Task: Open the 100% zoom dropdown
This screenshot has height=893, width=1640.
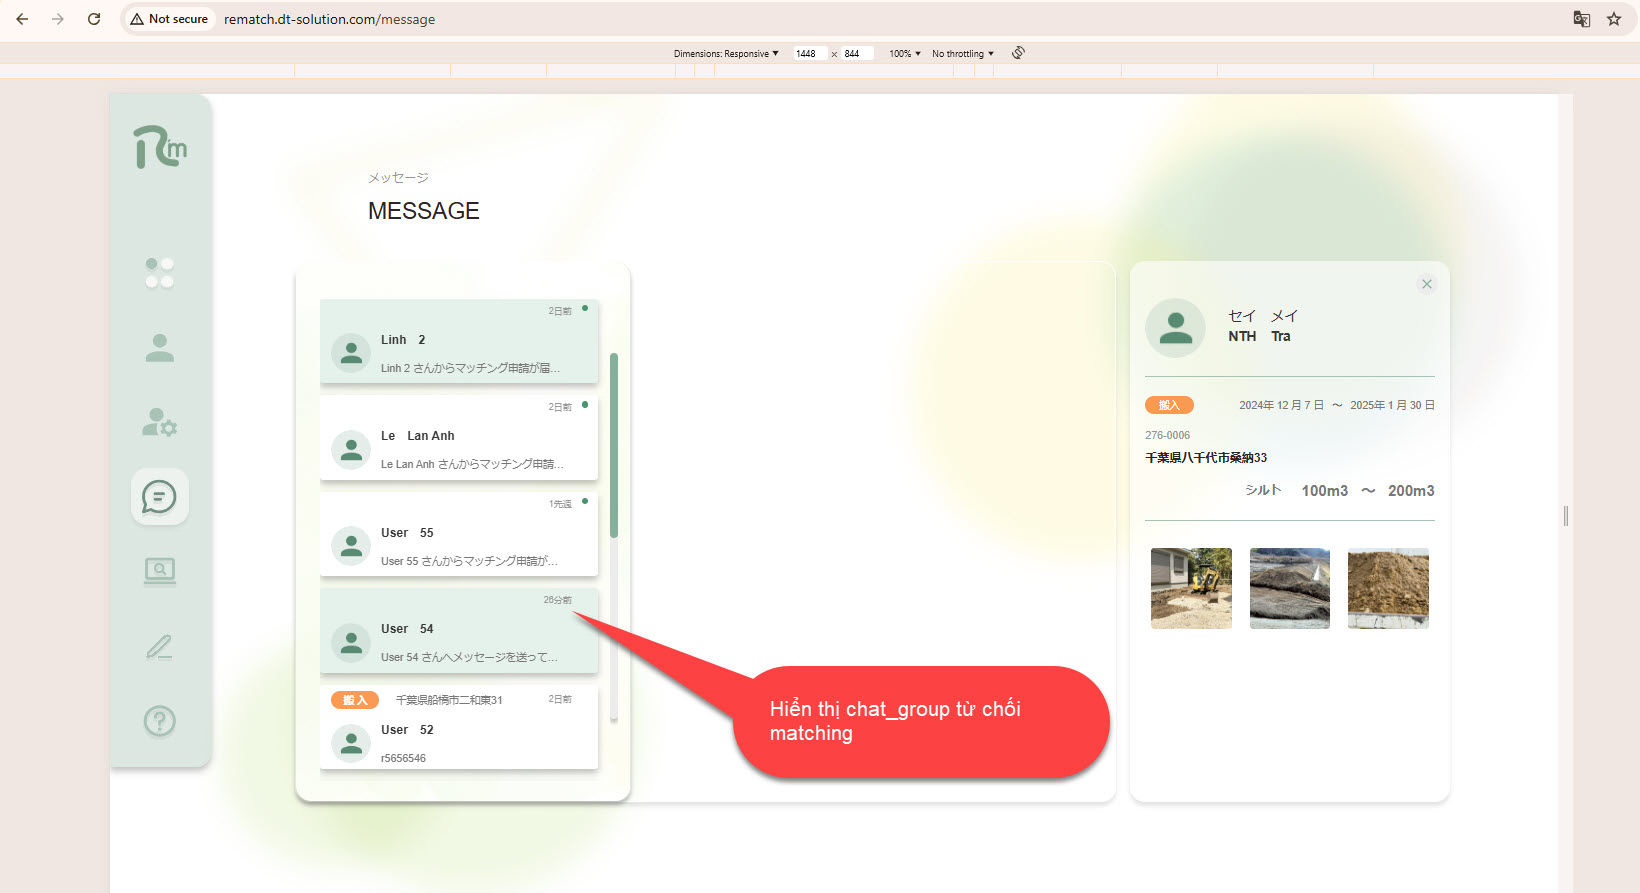Action: (904, 54)
